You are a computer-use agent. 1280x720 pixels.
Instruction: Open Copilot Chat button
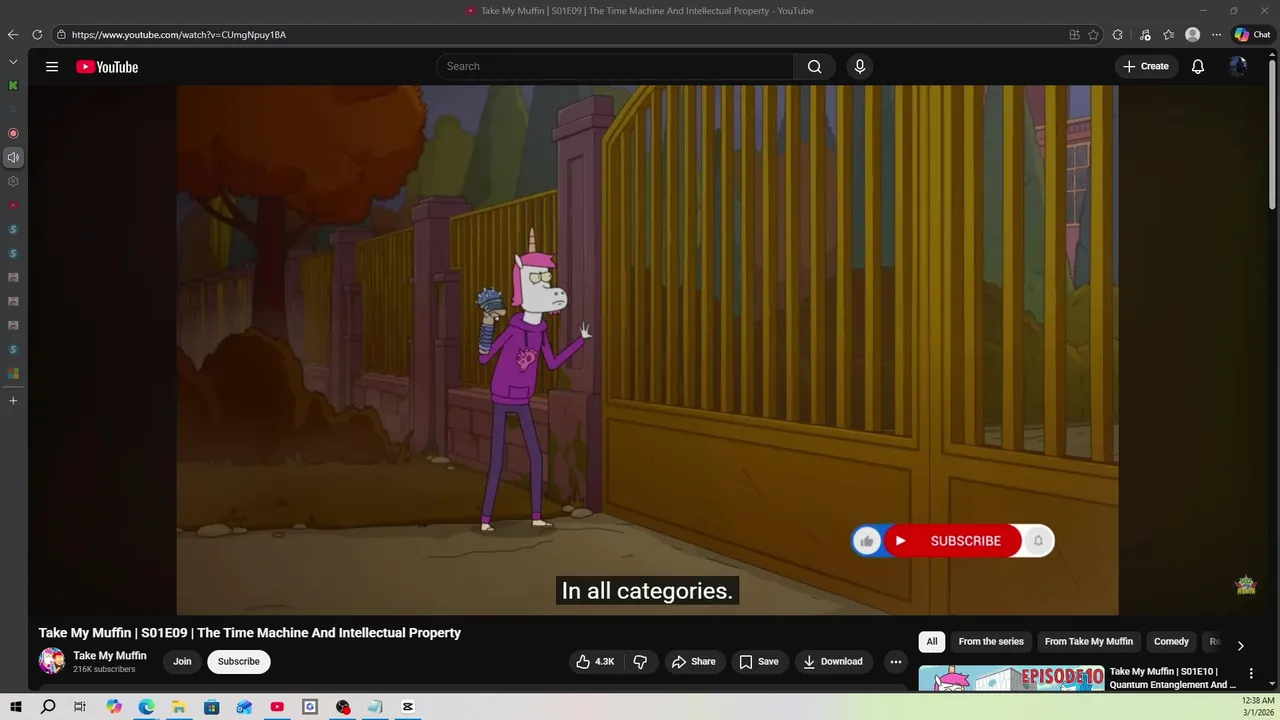[1252, 35]
